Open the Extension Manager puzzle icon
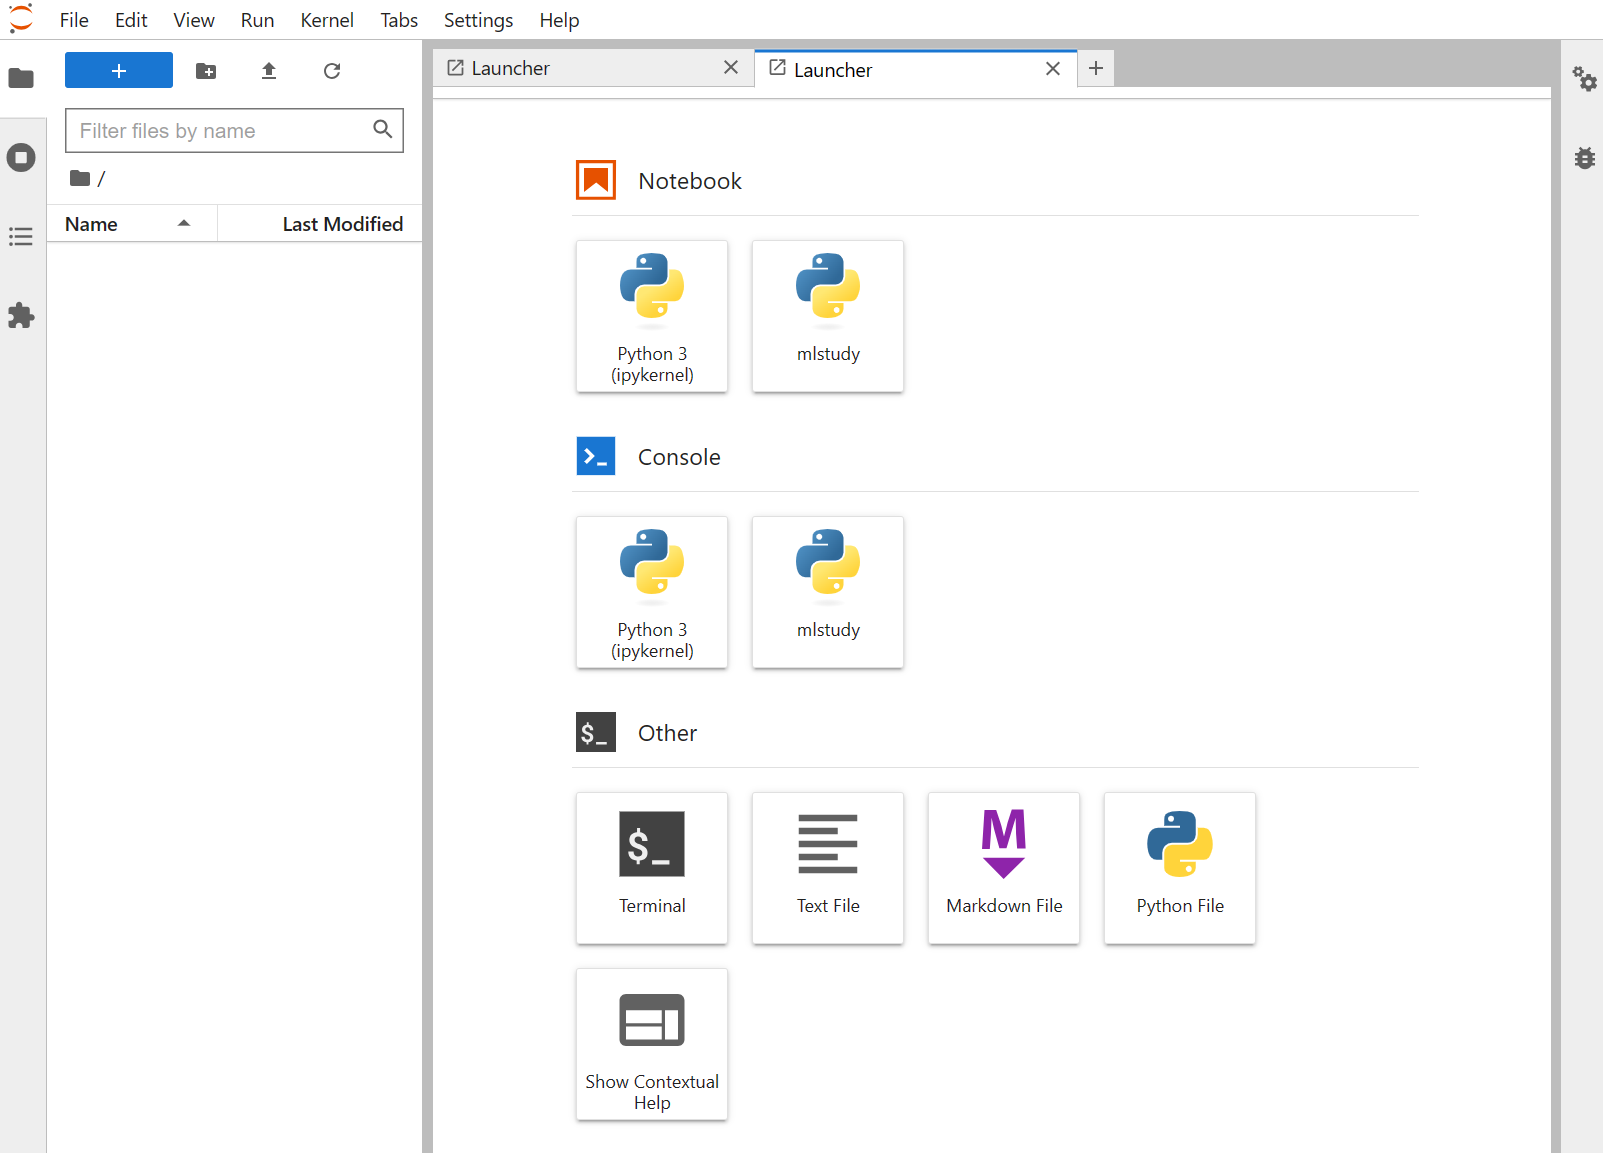The image size is (1603, 1153). pyautogui.click(x=21, y=316)
